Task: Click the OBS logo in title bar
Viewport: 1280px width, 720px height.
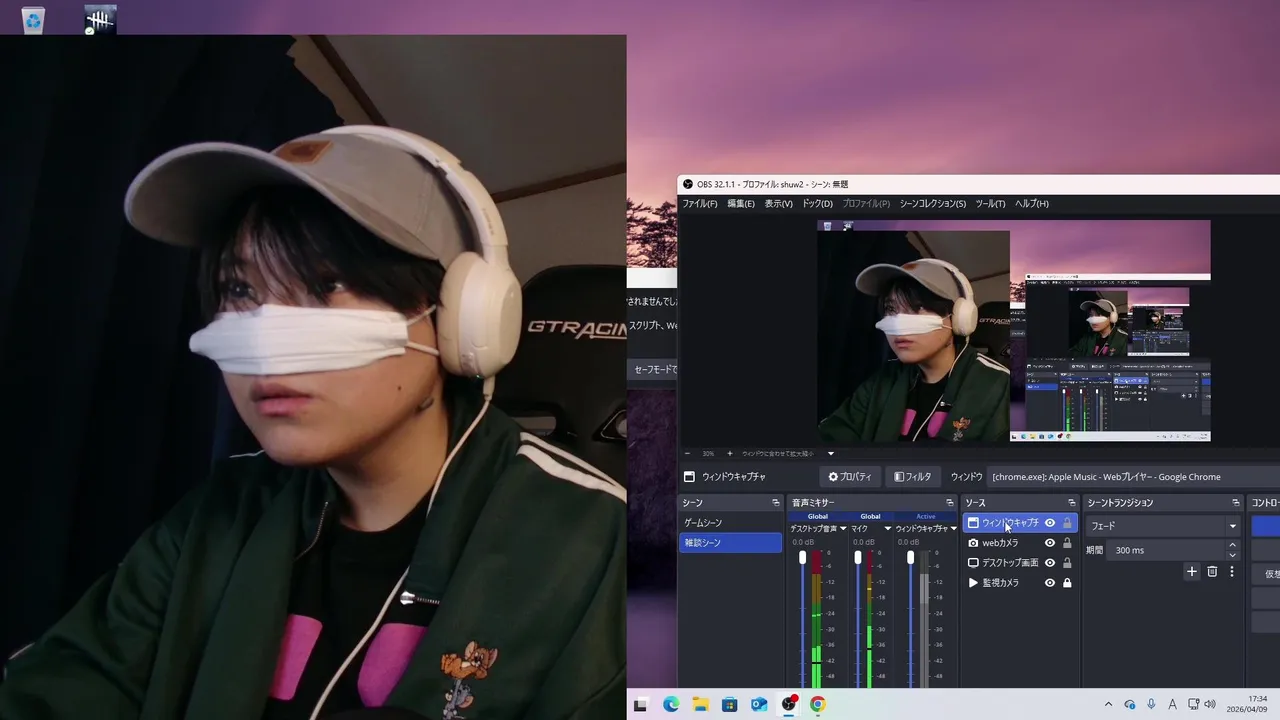Action: [x=688, y=184]
